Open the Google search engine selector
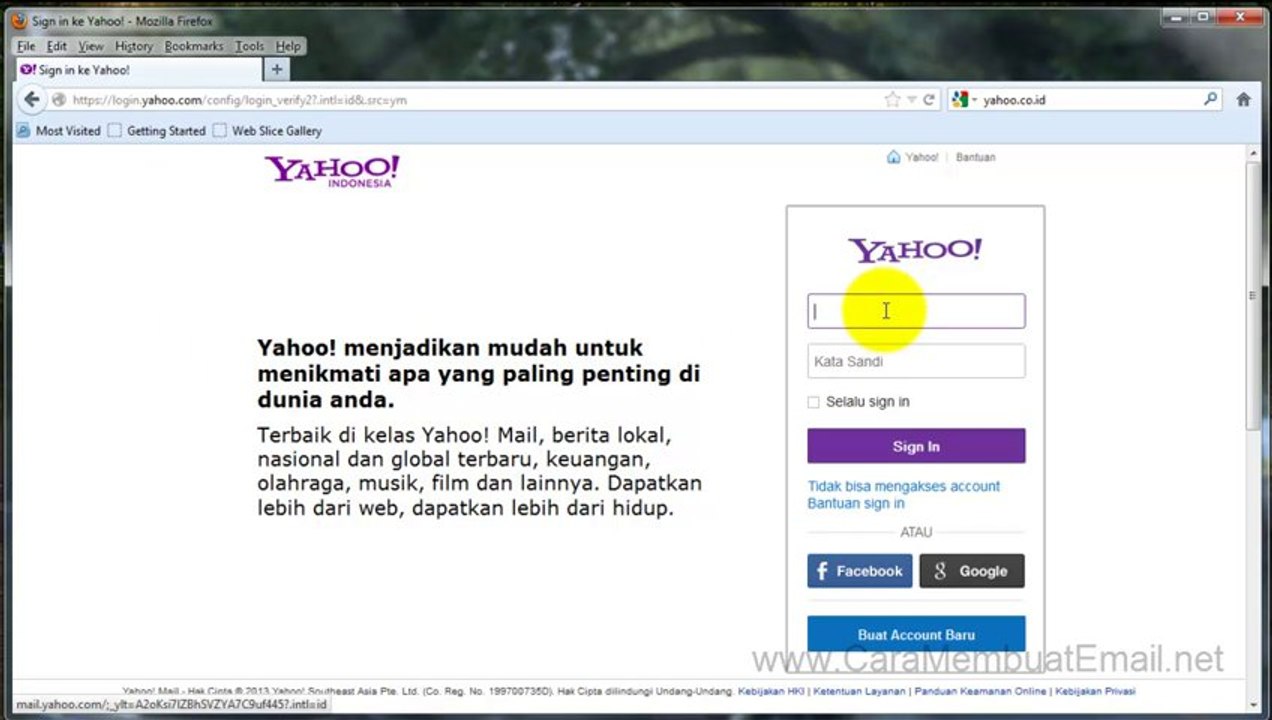 click(964, 99)
